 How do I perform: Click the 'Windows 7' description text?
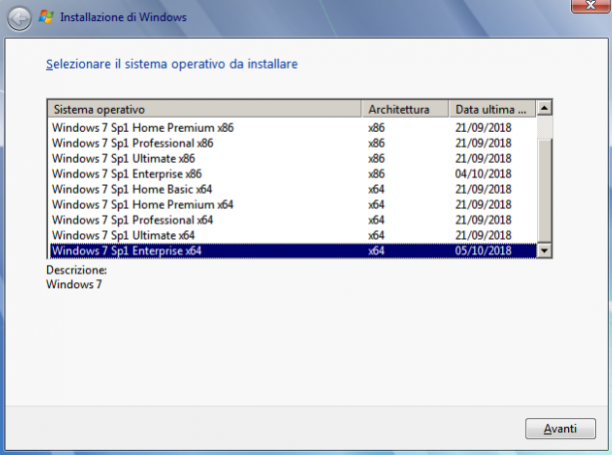(74, 284)
